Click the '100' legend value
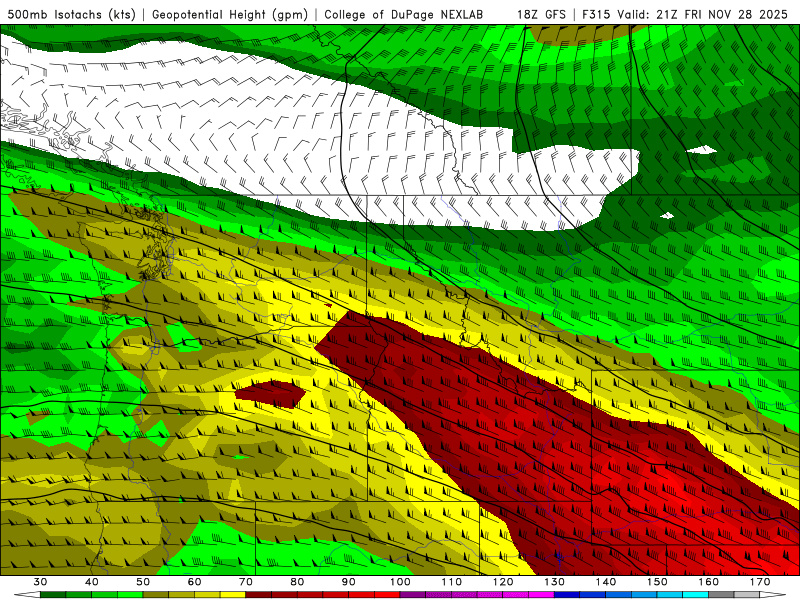 [400, 582]
